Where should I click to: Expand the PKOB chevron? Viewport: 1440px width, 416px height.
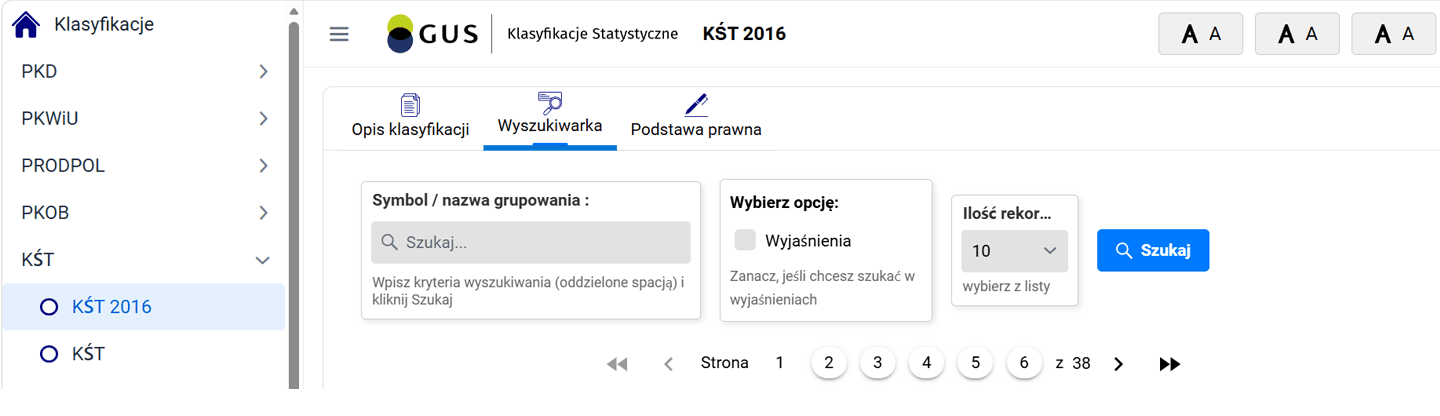[x=263, y=212]
